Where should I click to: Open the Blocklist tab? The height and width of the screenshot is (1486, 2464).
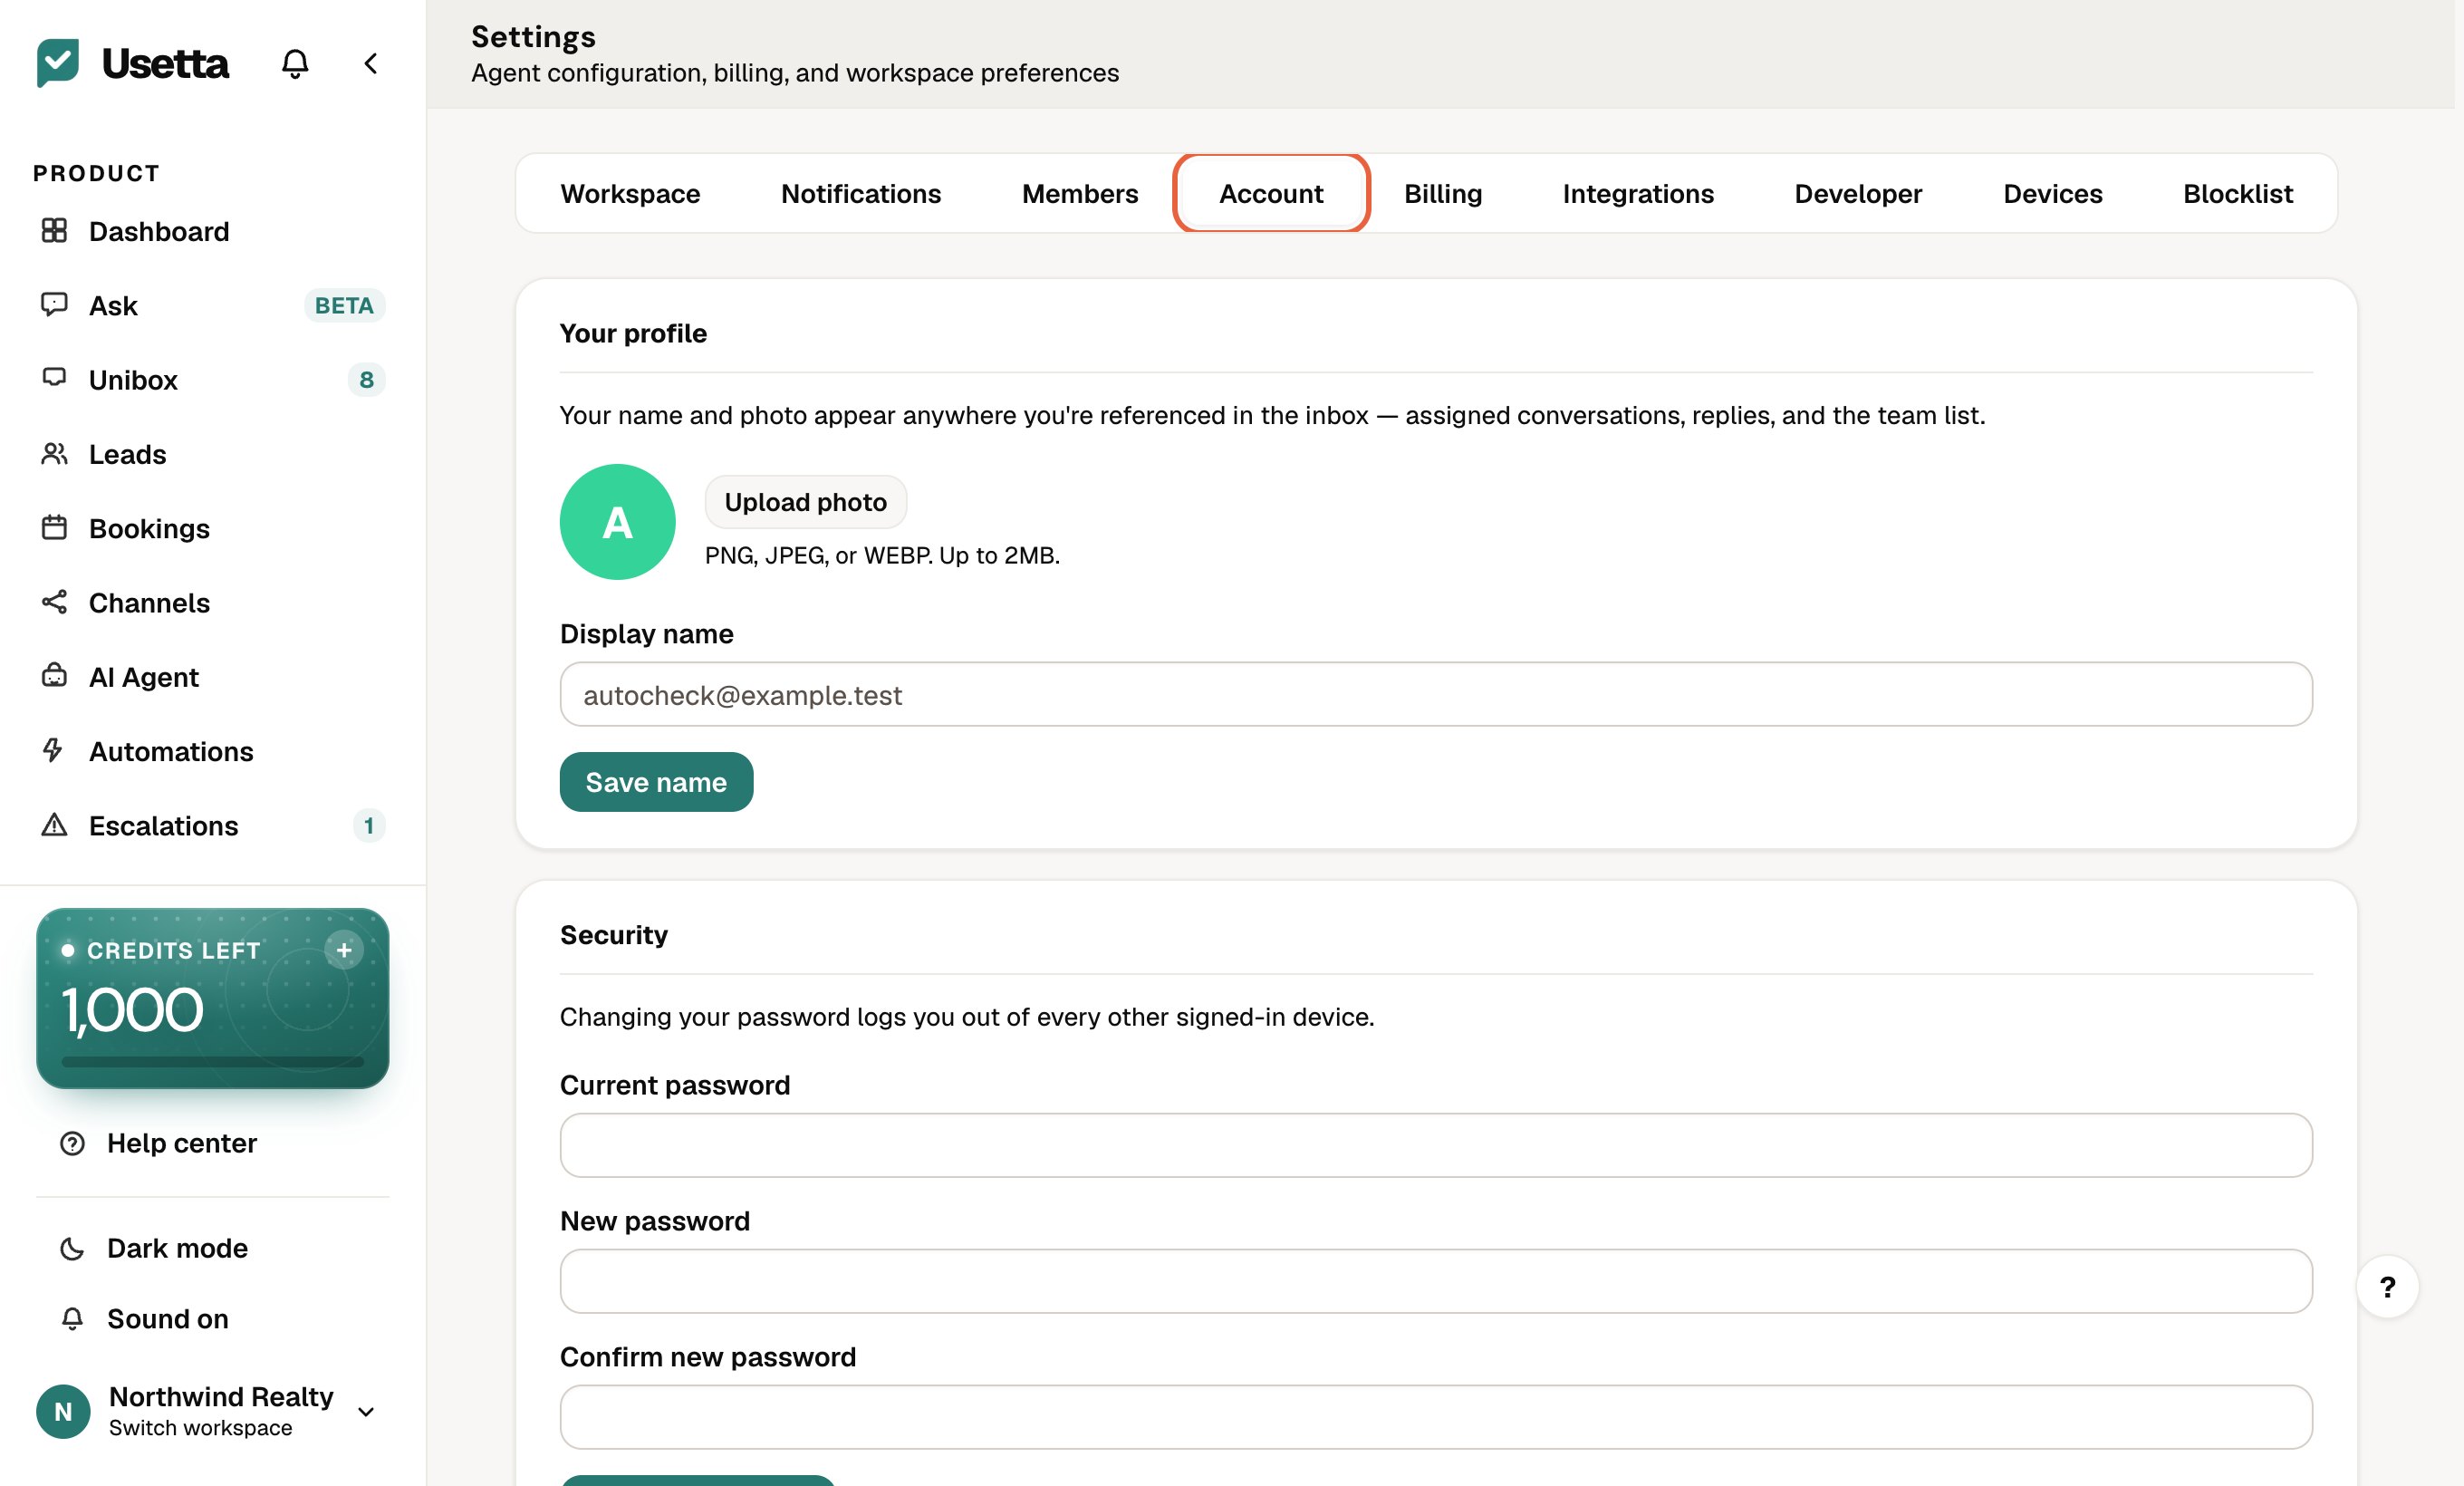tap(2238, 193)
